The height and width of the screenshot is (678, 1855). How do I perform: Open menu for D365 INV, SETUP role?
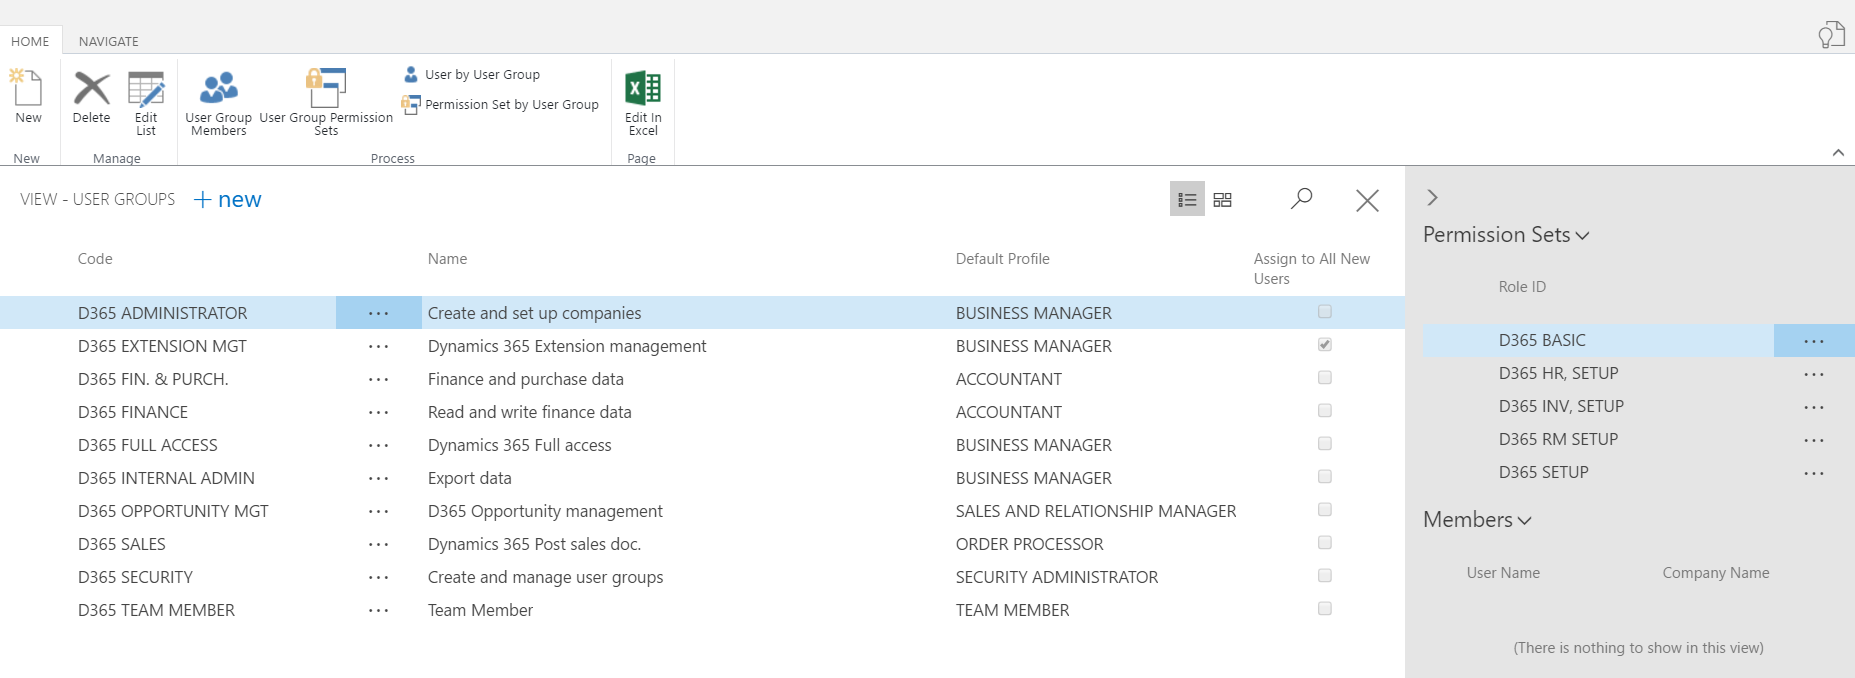[x=1814, y=407]
